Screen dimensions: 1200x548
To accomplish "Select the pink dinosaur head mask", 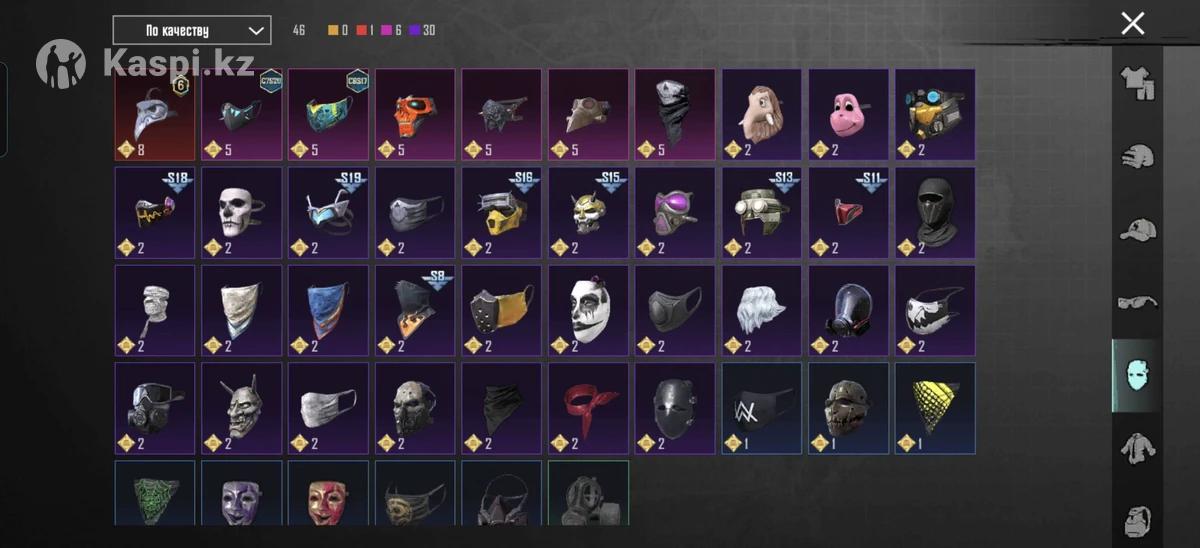I will [x=848, y=114].
